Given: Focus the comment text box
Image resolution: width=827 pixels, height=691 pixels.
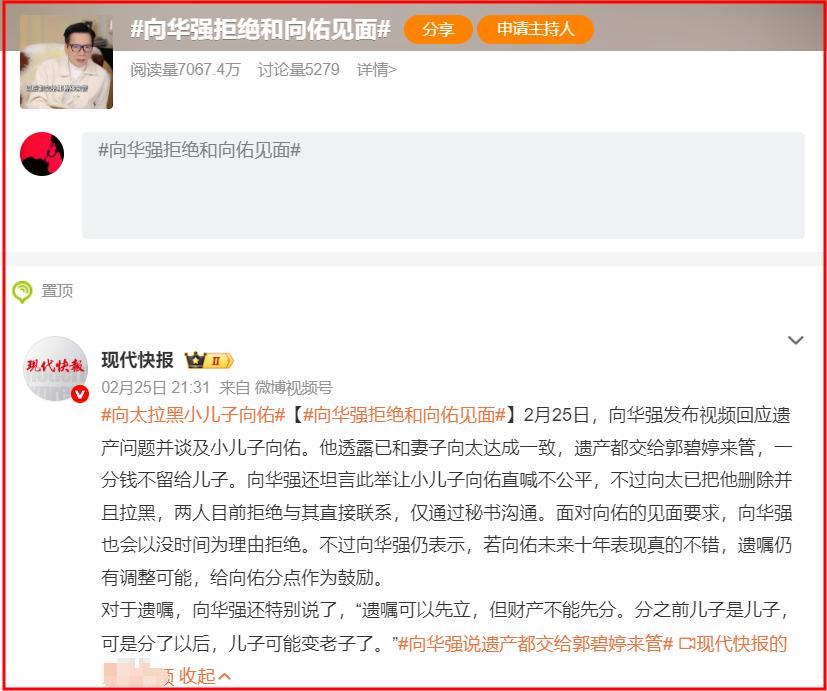Looking at the screenshot, I should pos(443,185).
